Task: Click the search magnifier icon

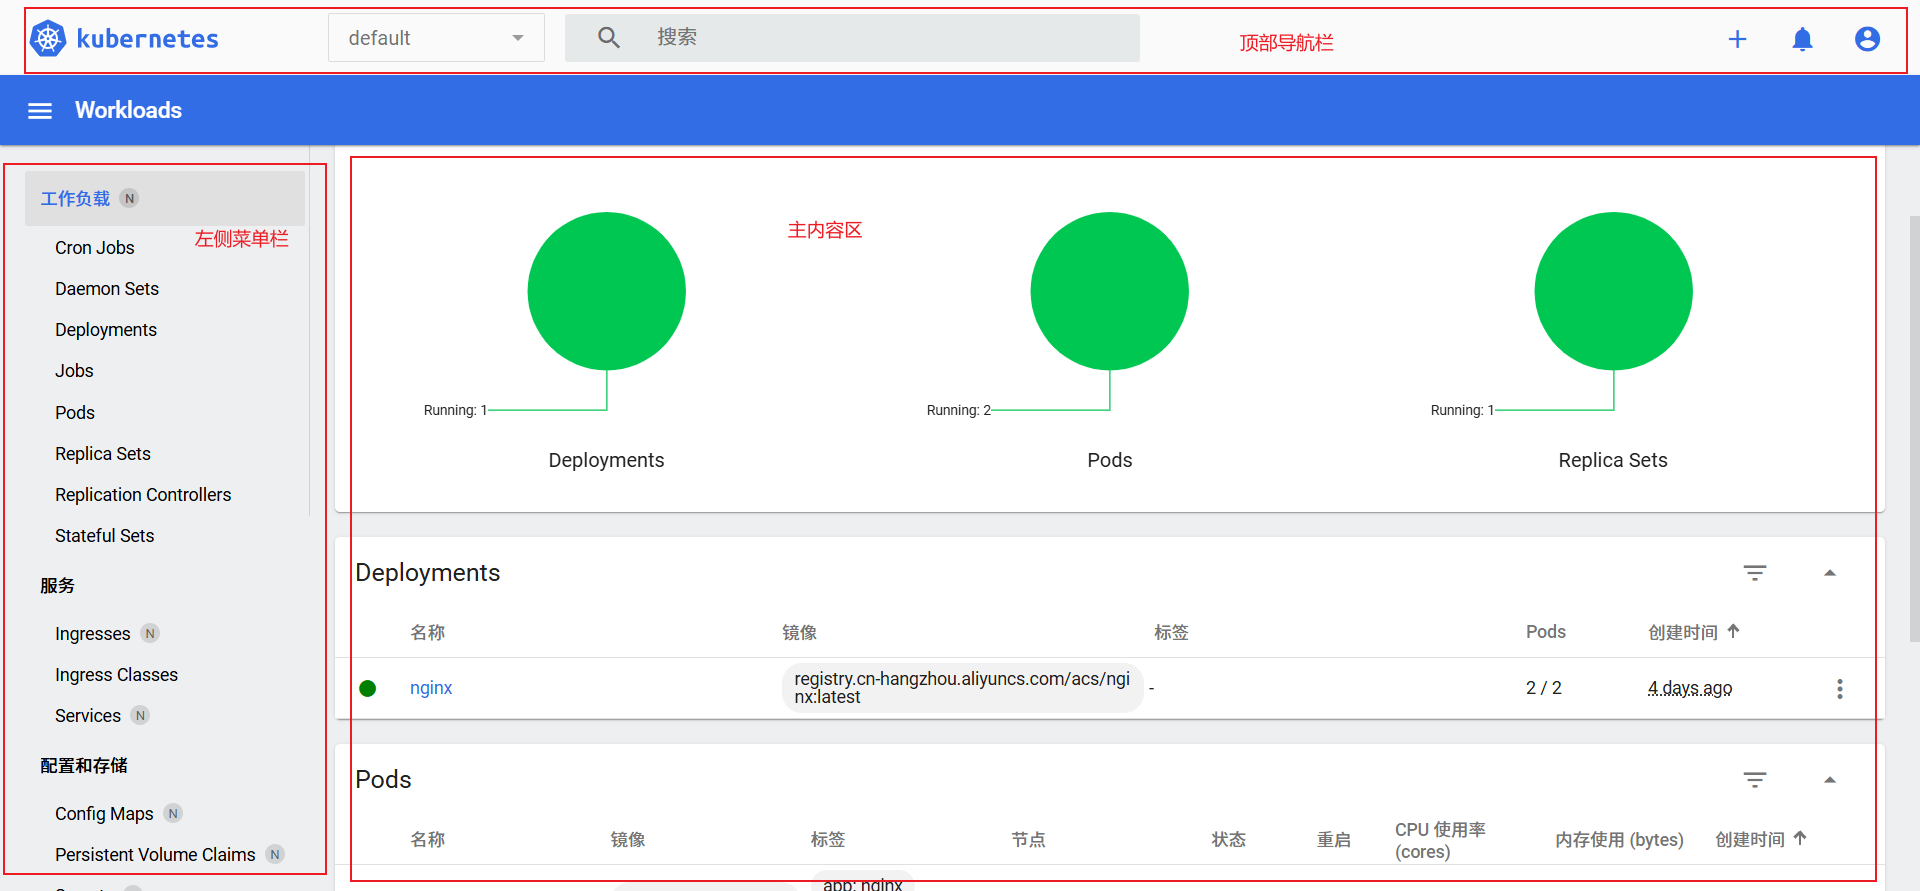Action: [608, 38]
